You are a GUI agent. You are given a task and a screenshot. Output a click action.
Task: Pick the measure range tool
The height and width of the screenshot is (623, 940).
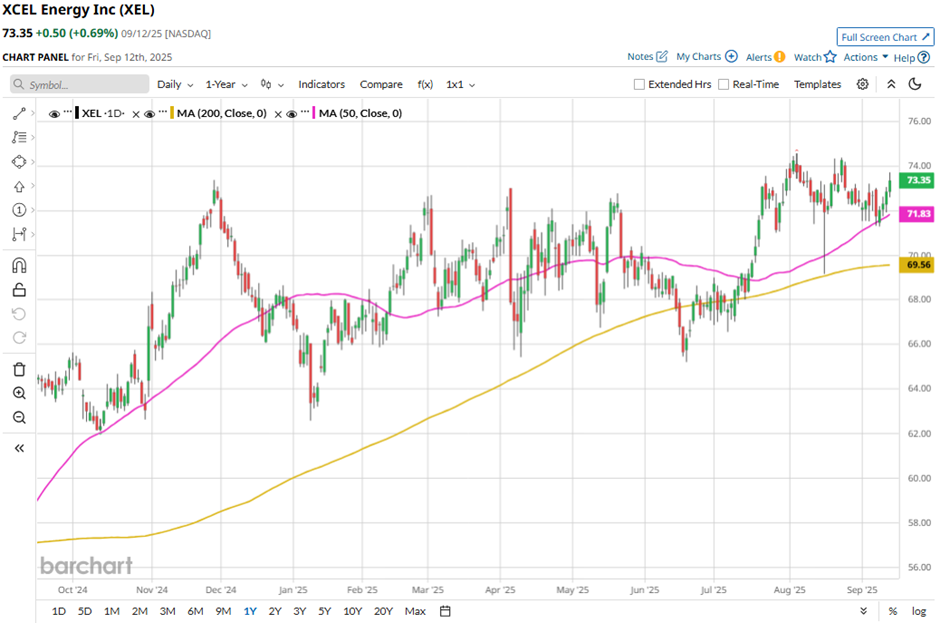19,234
